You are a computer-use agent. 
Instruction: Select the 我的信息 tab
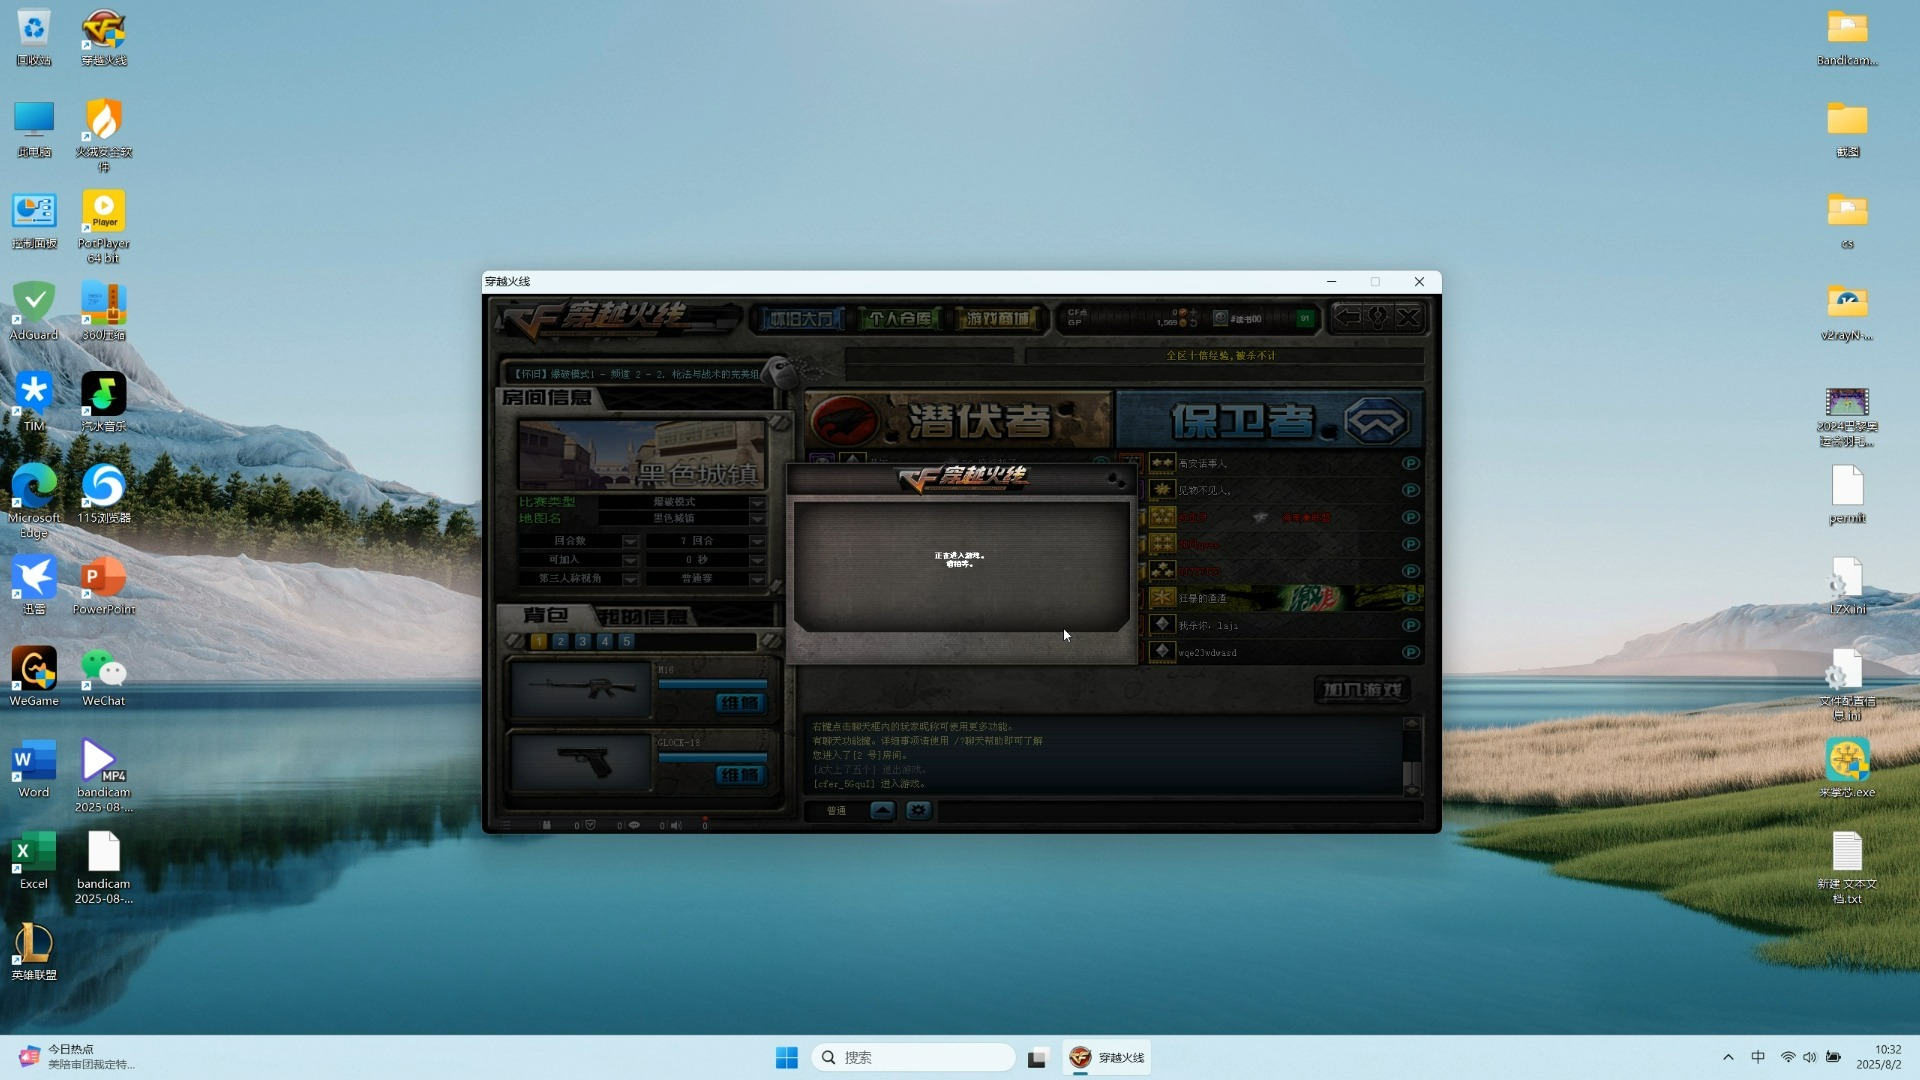(643, 616)
